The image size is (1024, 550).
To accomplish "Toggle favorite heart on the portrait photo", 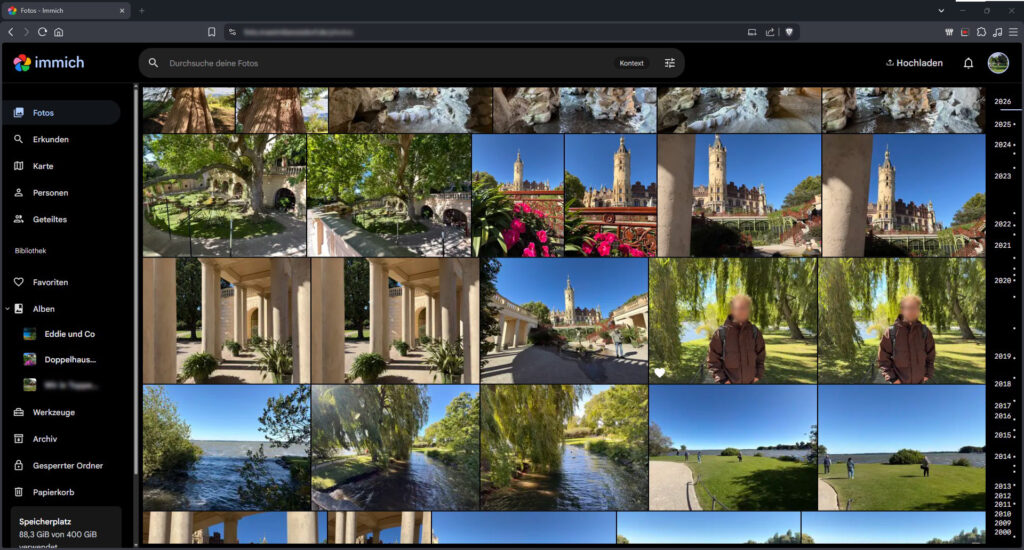I will coord(660,373).
